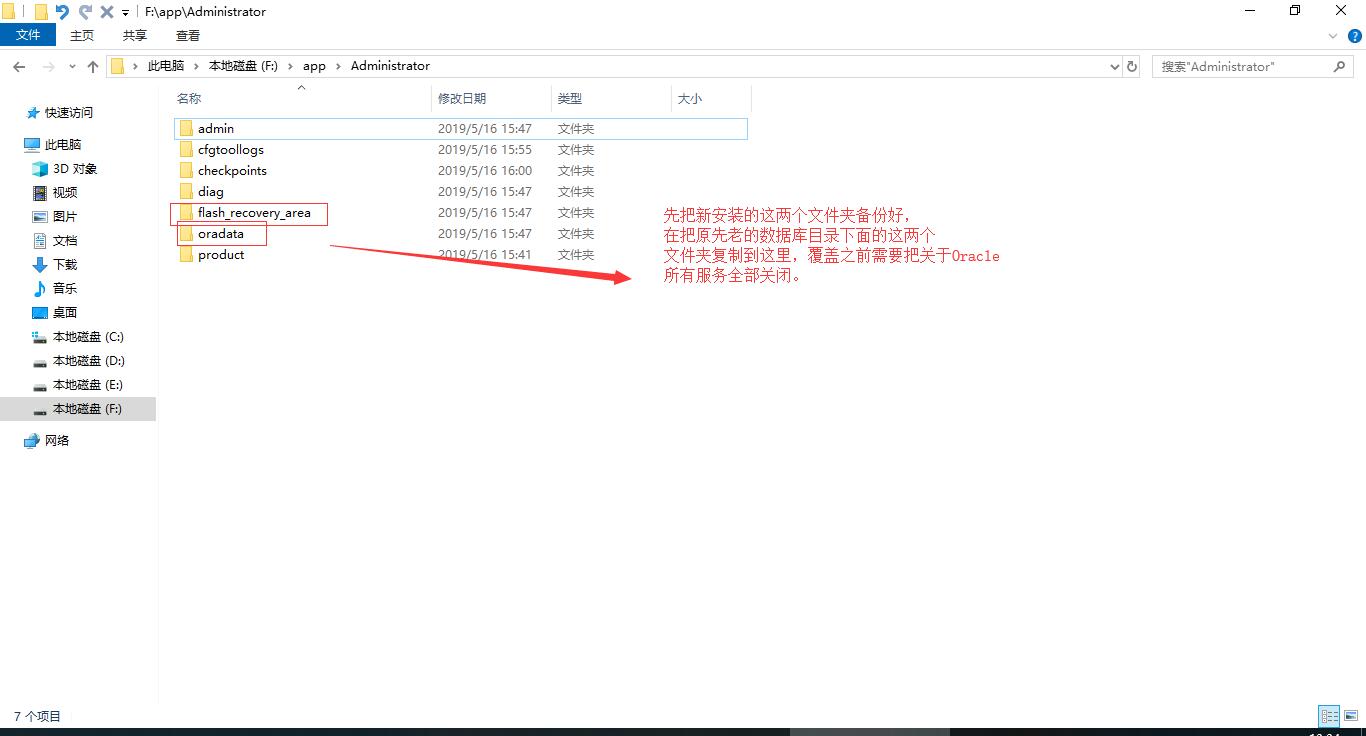Click the delete X icon in title bar

coord(106,12)
